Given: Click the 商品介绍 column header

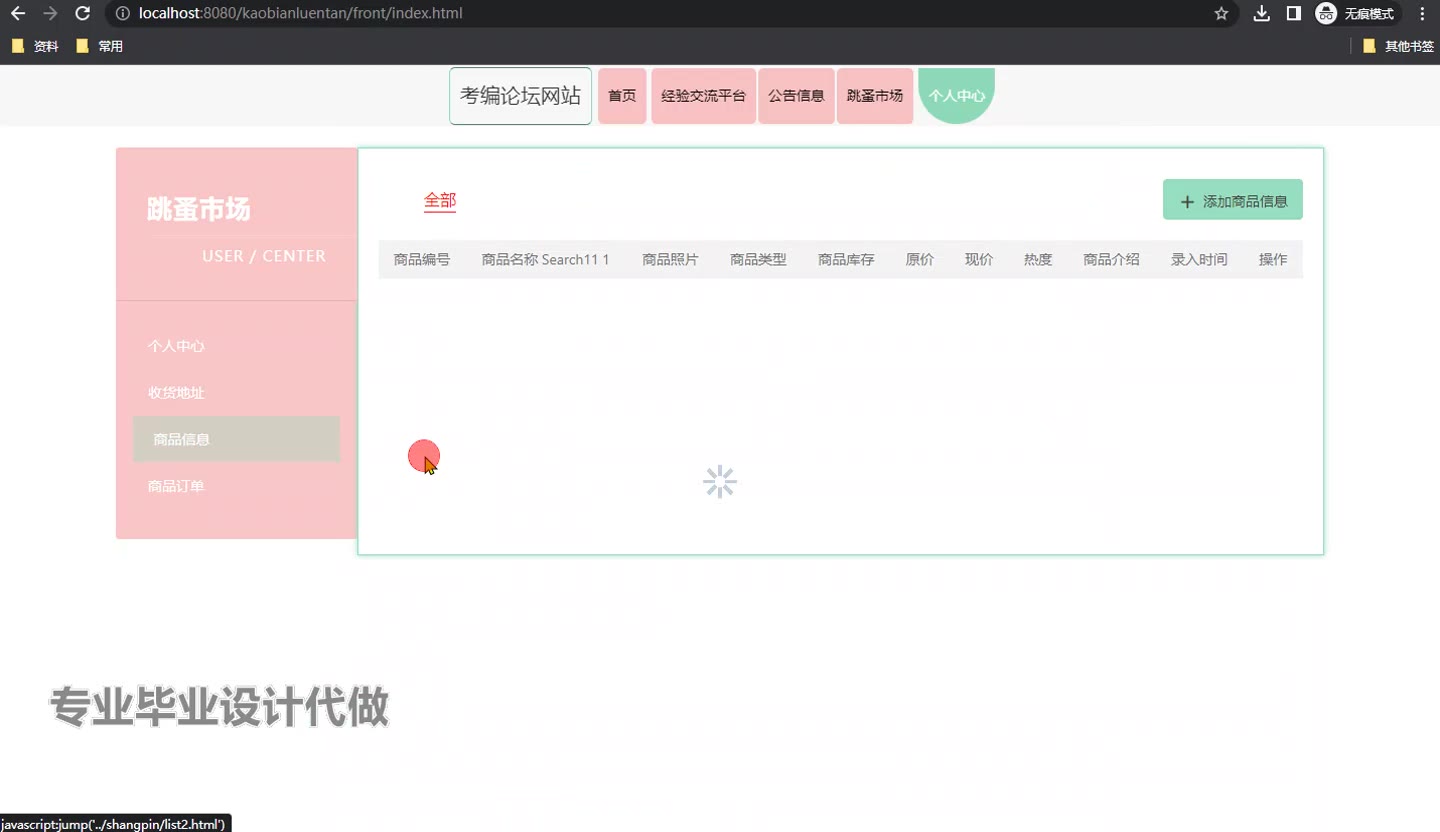Looking at the screenshot, I should pos(1111,260).
